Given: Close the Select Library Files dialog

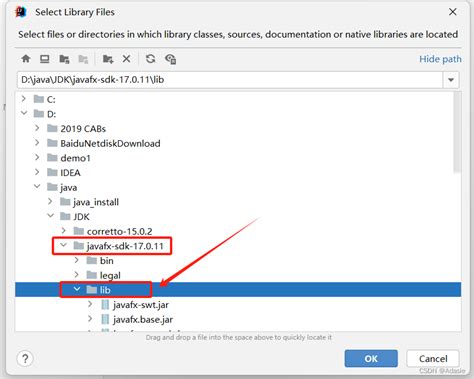Looking at the screenshot, I should pyautogui.click(x=452, y=12).
